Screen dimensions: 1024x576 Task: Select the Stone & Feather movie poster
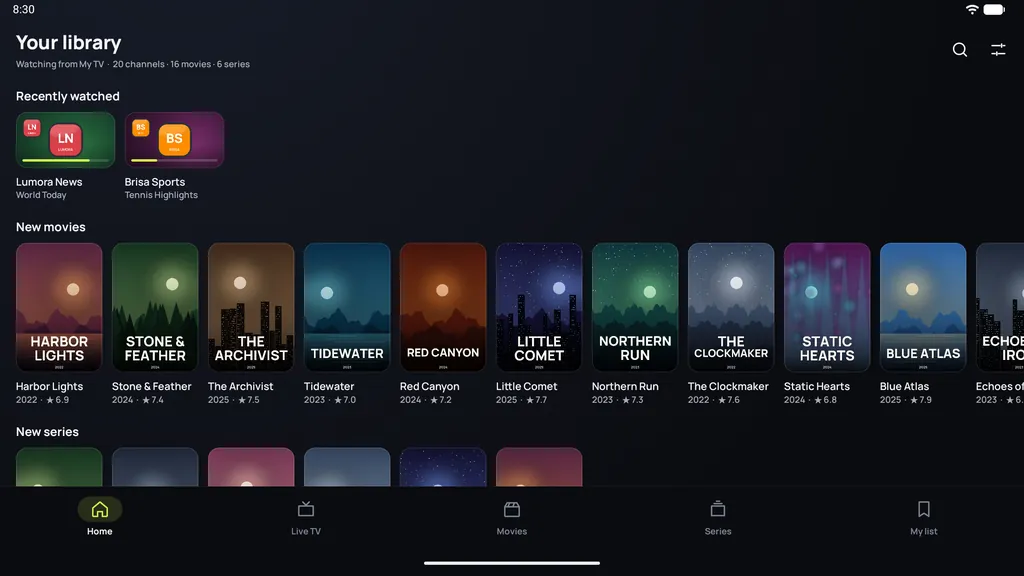155,307
